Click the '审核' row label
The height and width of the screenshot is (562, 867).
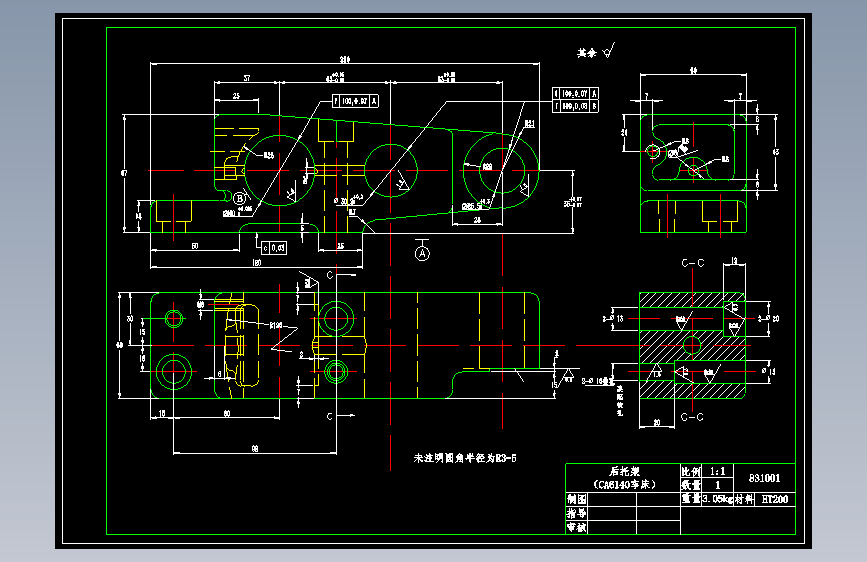click(x=577, y=528)
